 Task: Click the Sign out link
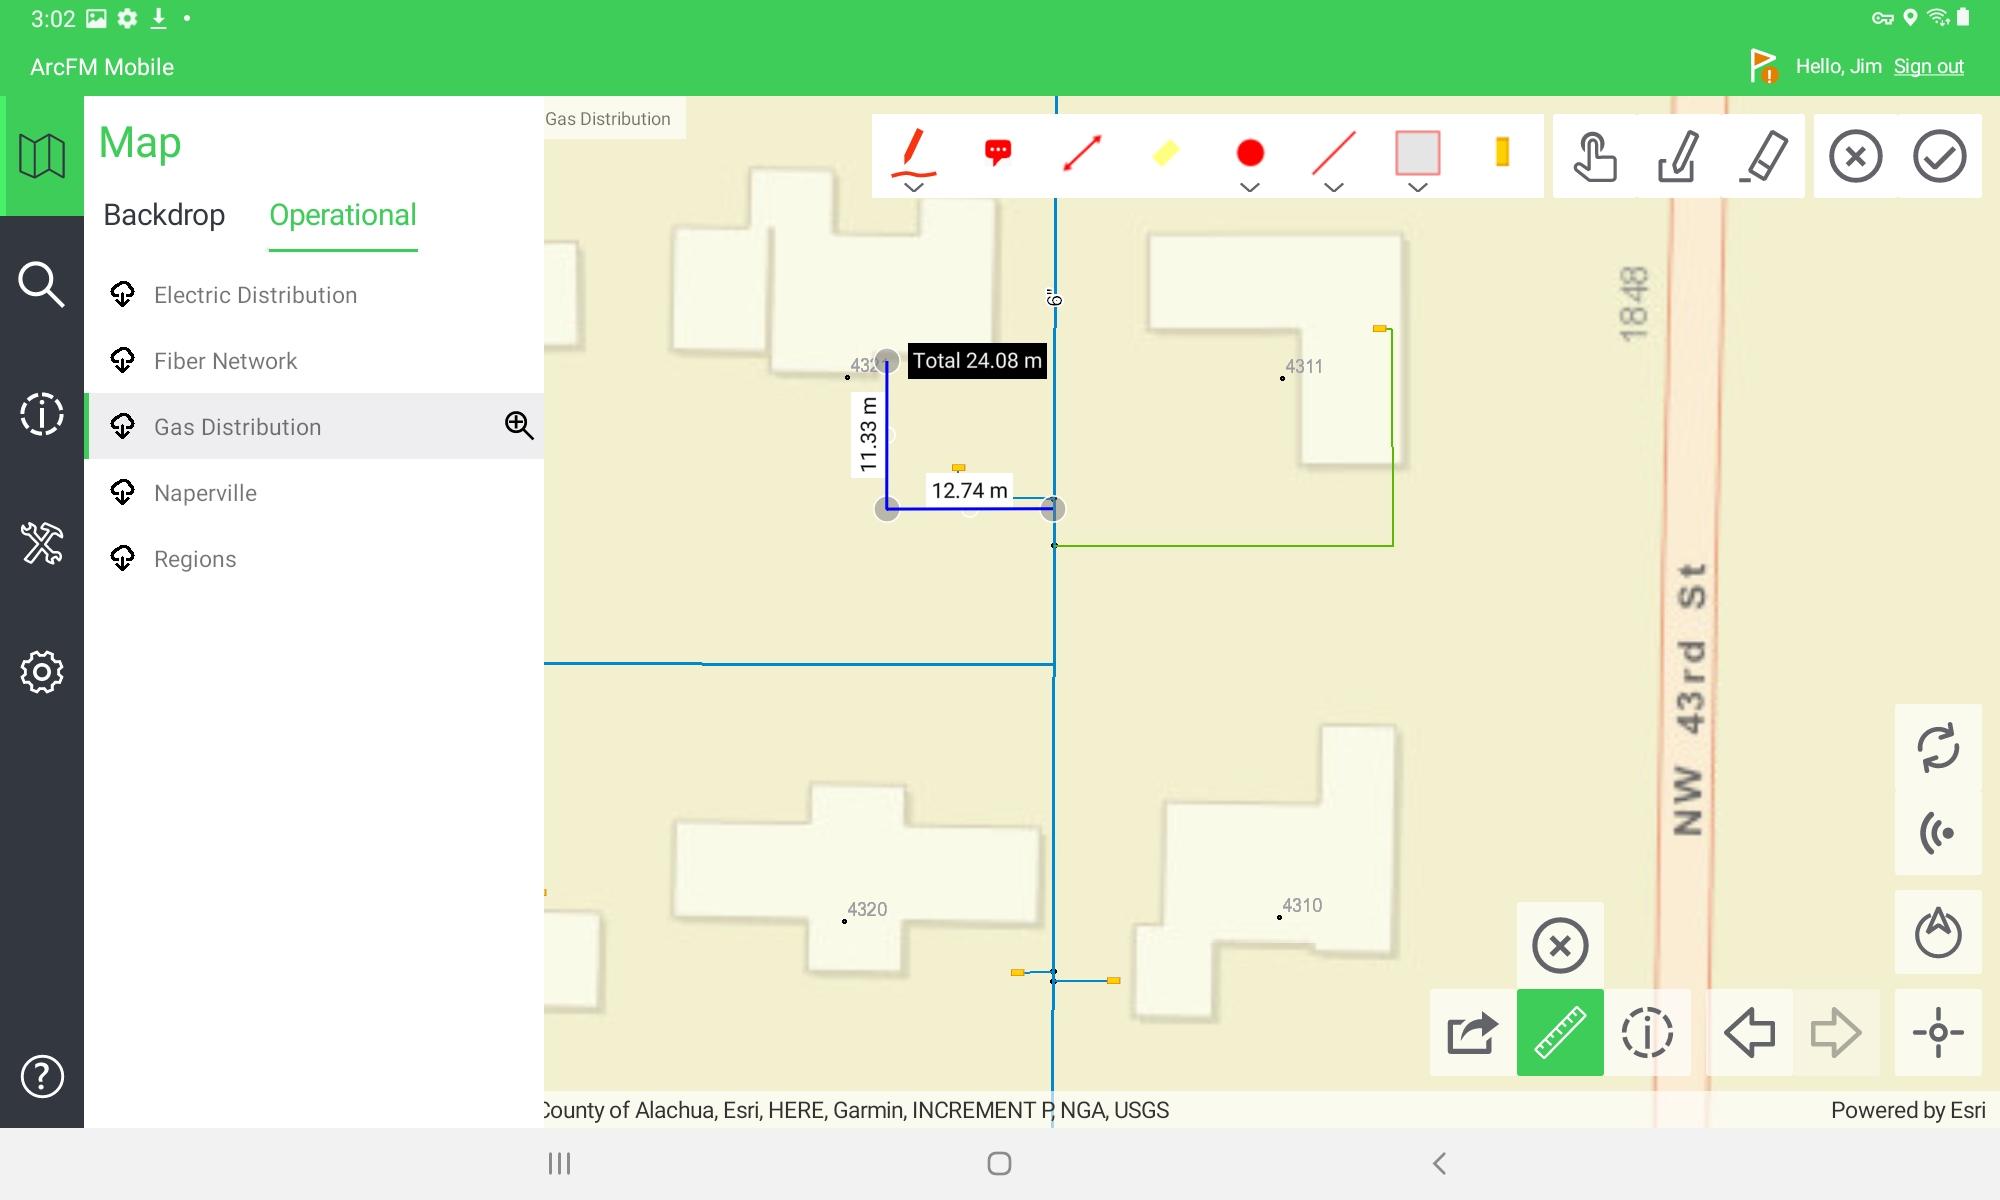[1928, 67]
